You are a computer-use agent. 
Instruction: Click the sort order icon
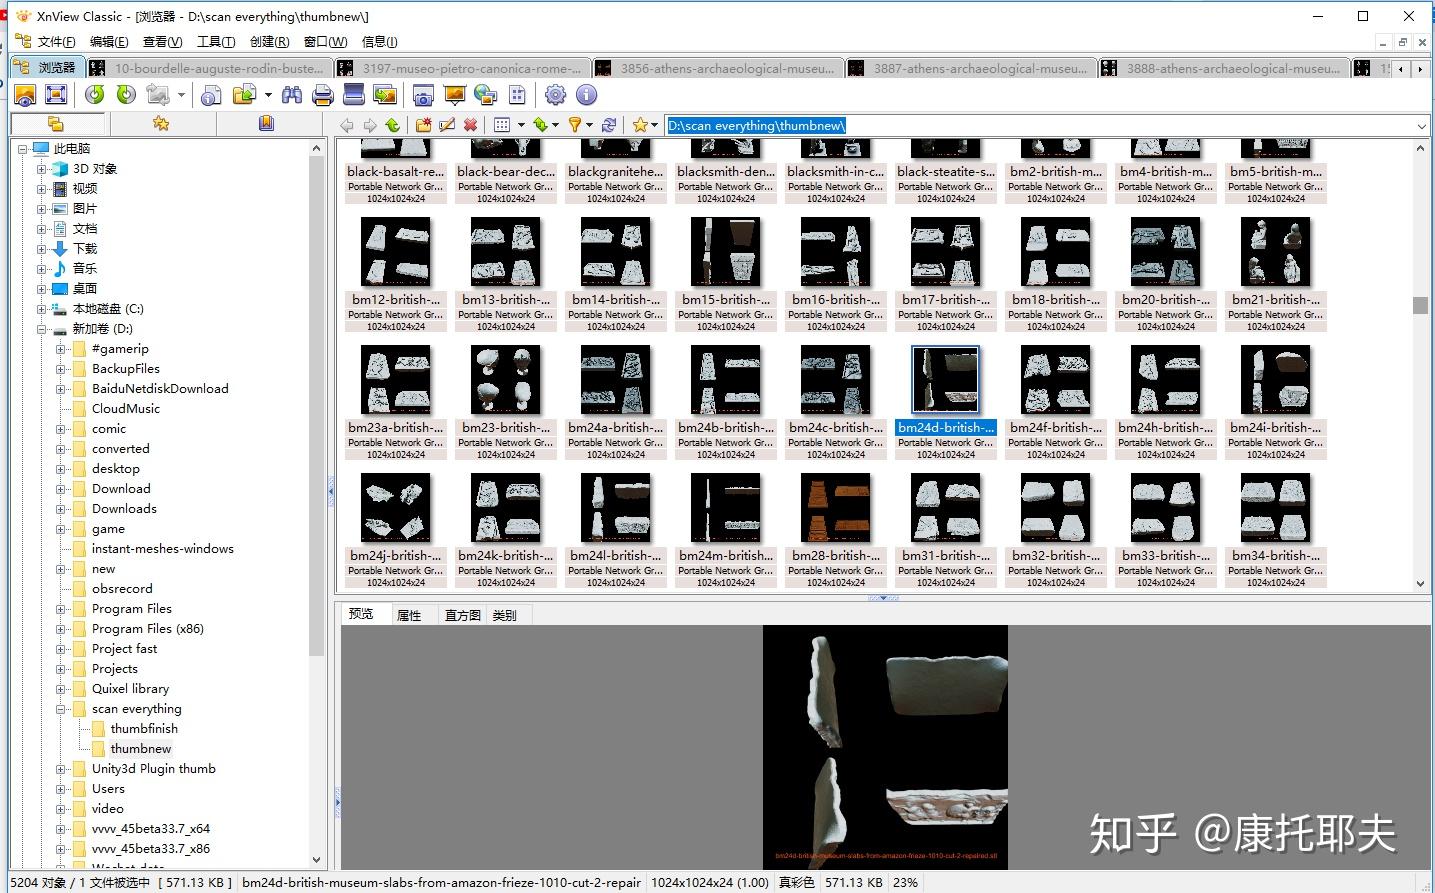coord(540,125)
